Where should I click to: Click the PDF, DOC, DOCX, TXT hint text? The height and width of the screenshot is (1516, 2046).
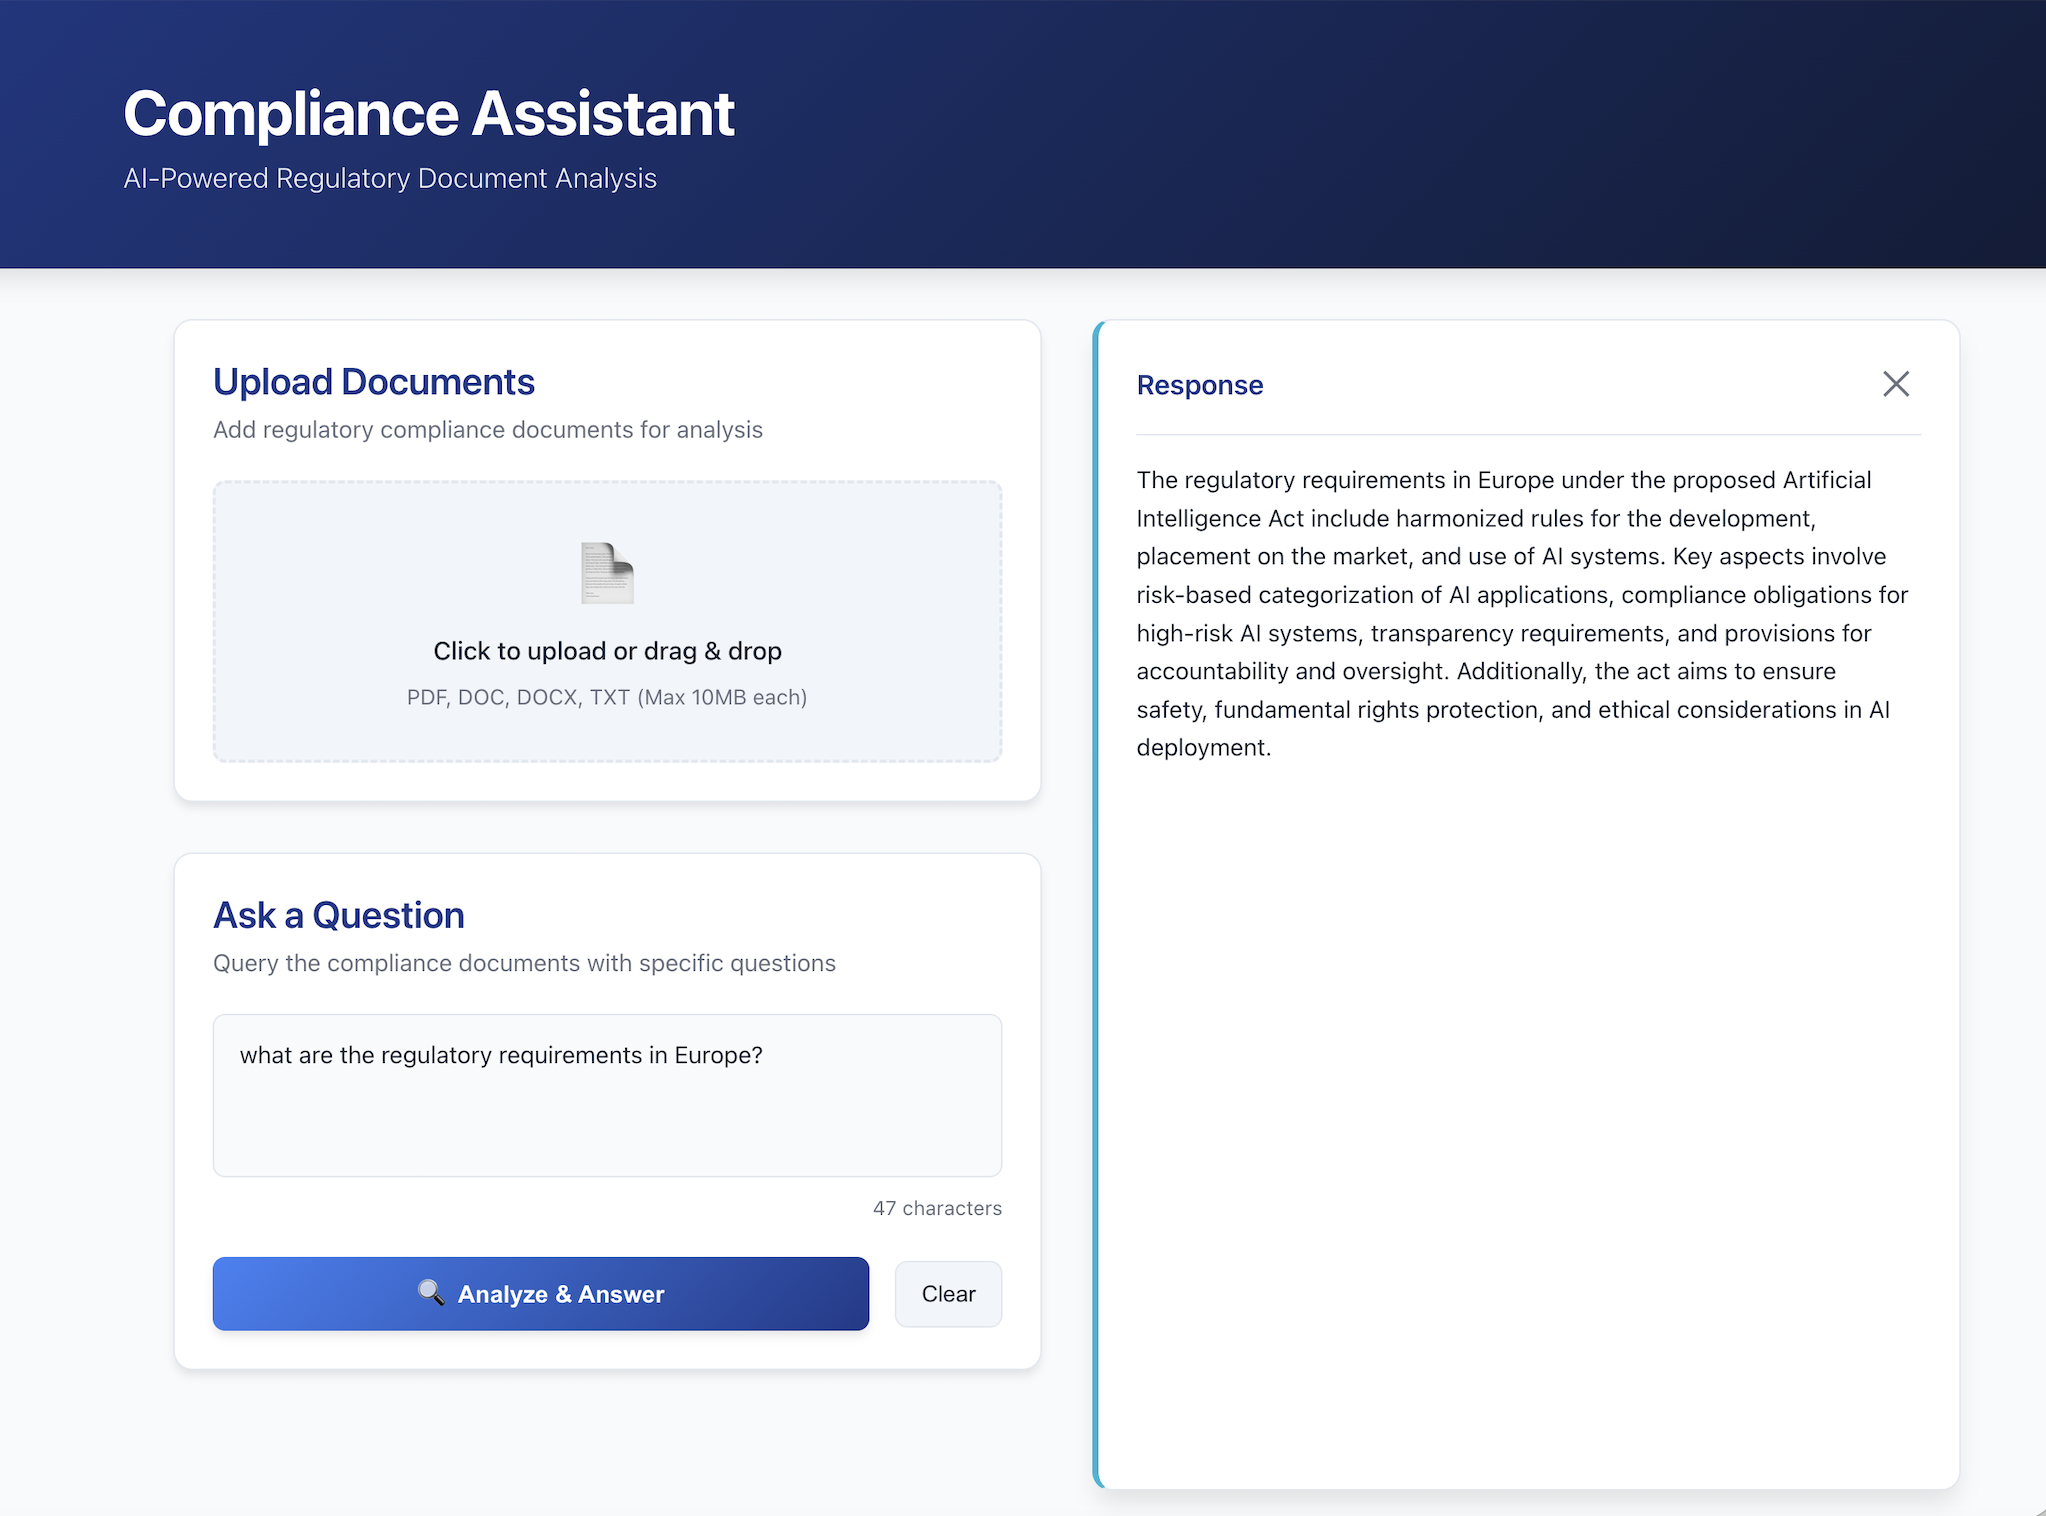(x=606, y=697)
